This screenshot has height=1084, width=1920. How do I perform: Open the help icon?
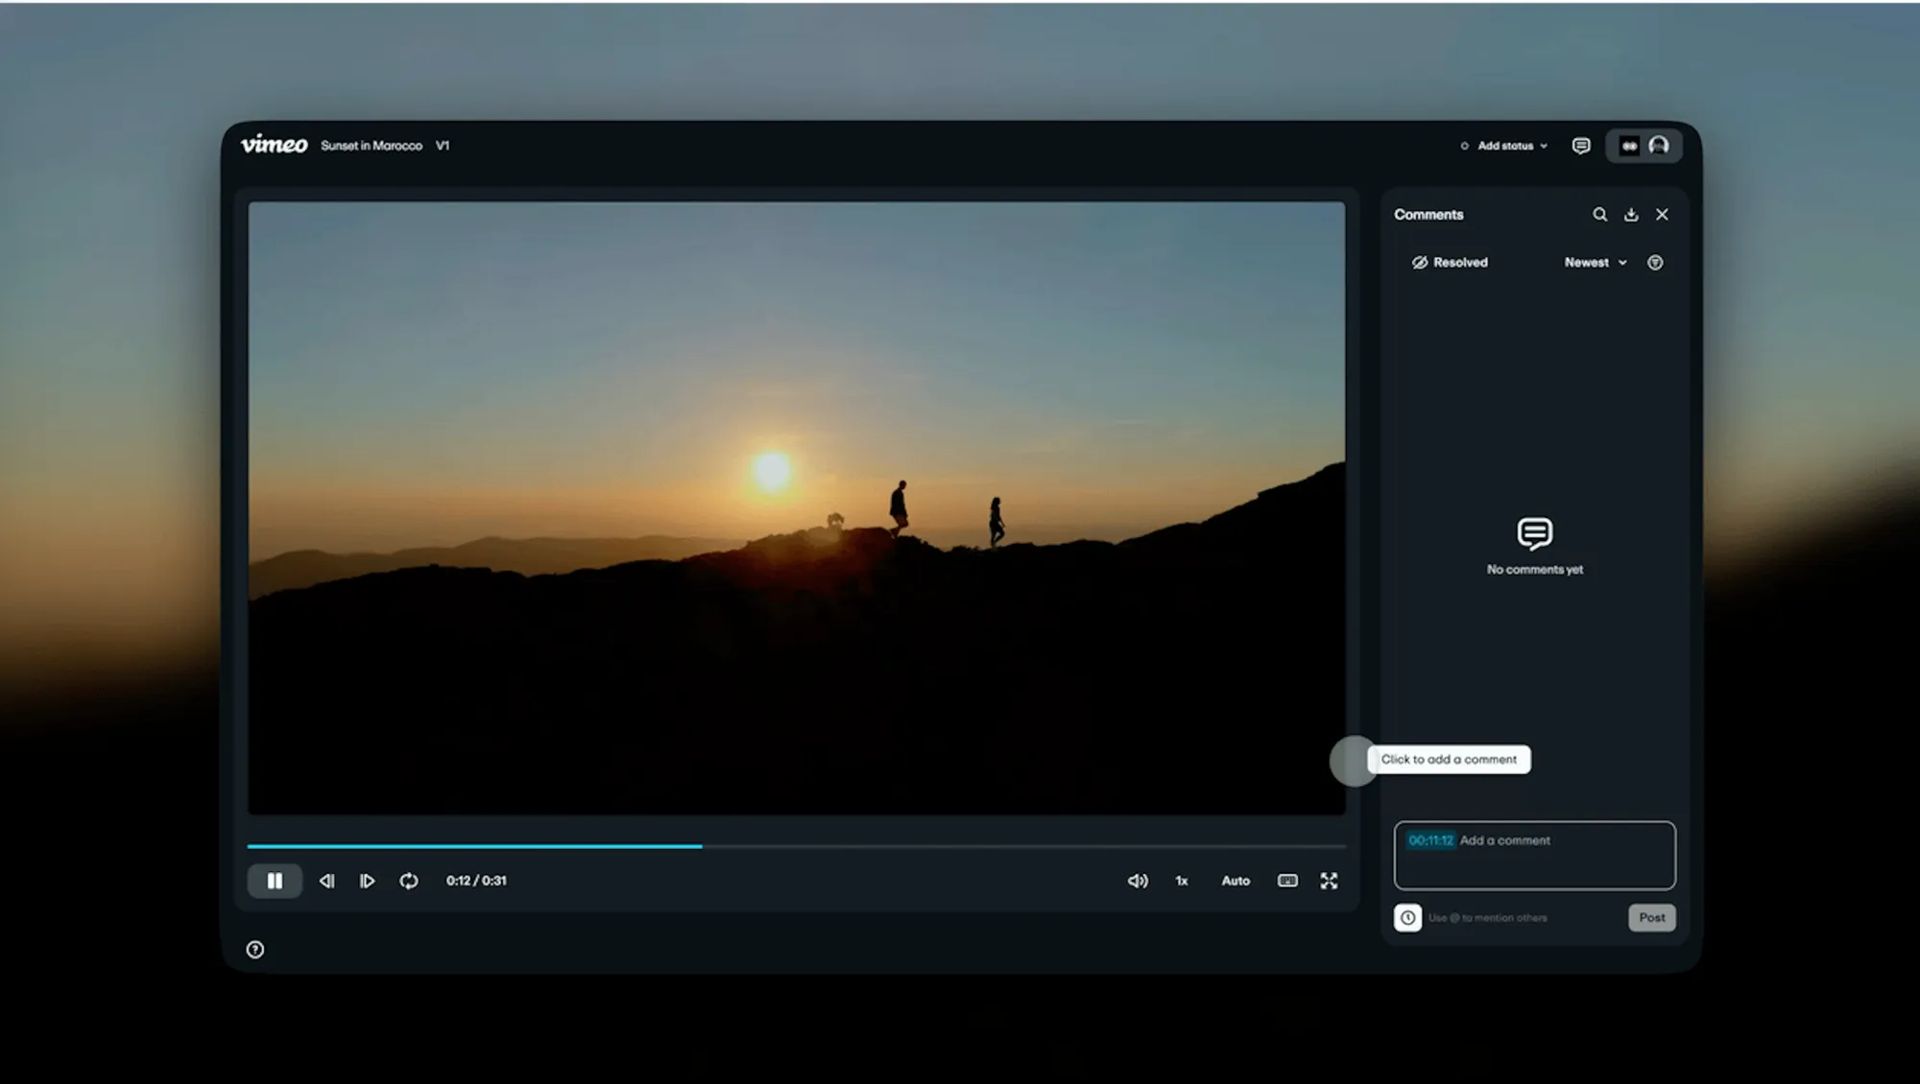coord(255,950)
